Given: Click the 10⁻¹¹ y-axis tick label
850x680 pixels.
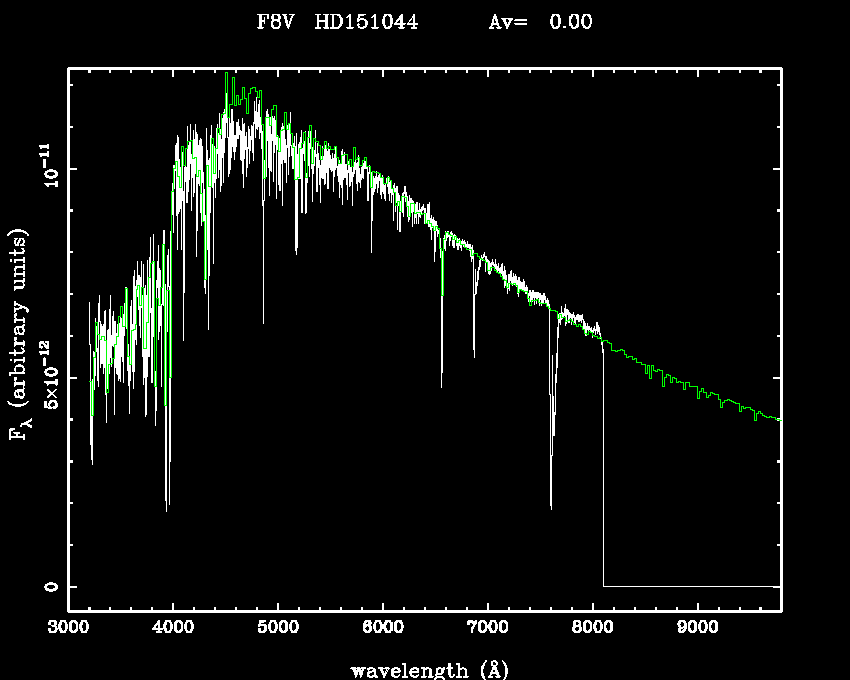Looking at the screenshot, I should tap(50, 170).
